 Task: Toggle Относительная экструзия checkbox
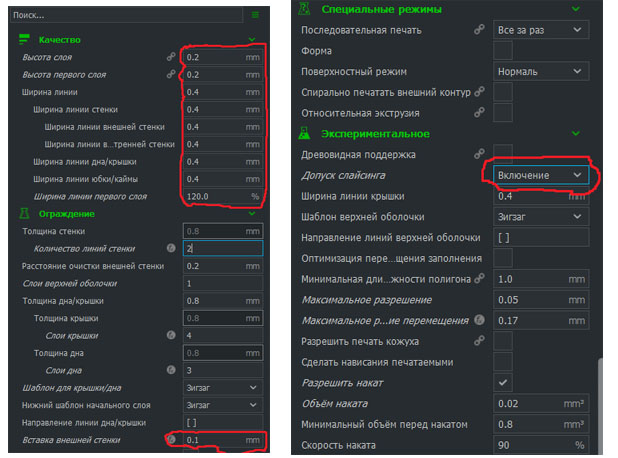tap(503, 113)
